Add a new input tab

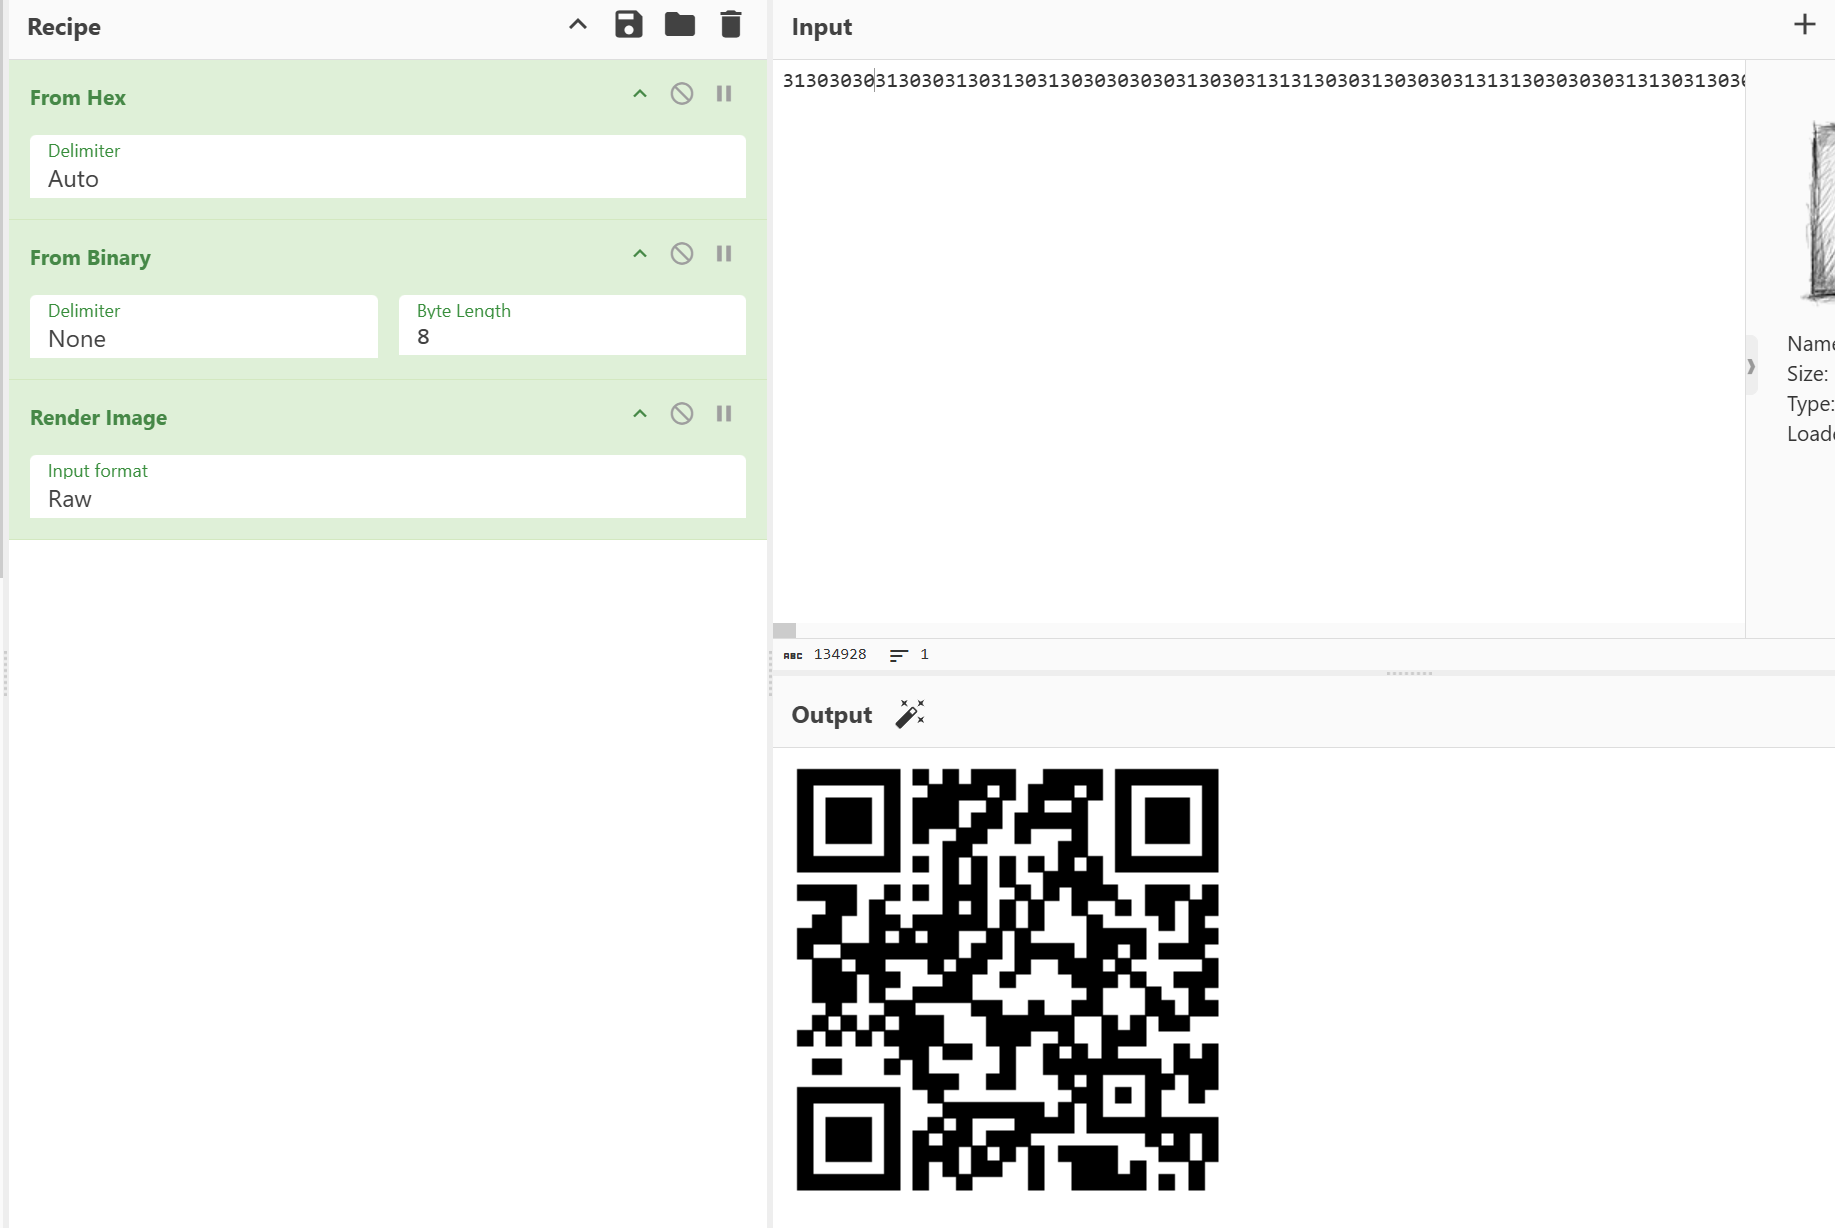click(x=1804, y=25)
